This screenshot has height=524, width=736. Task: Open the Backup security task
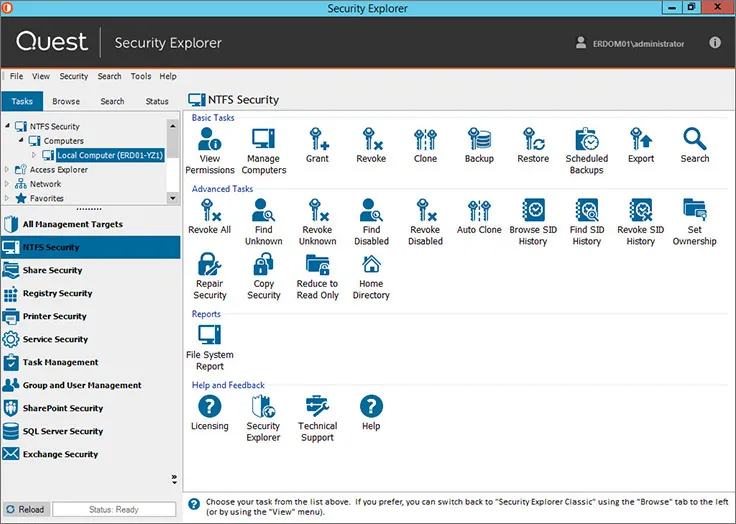(479, 146)
